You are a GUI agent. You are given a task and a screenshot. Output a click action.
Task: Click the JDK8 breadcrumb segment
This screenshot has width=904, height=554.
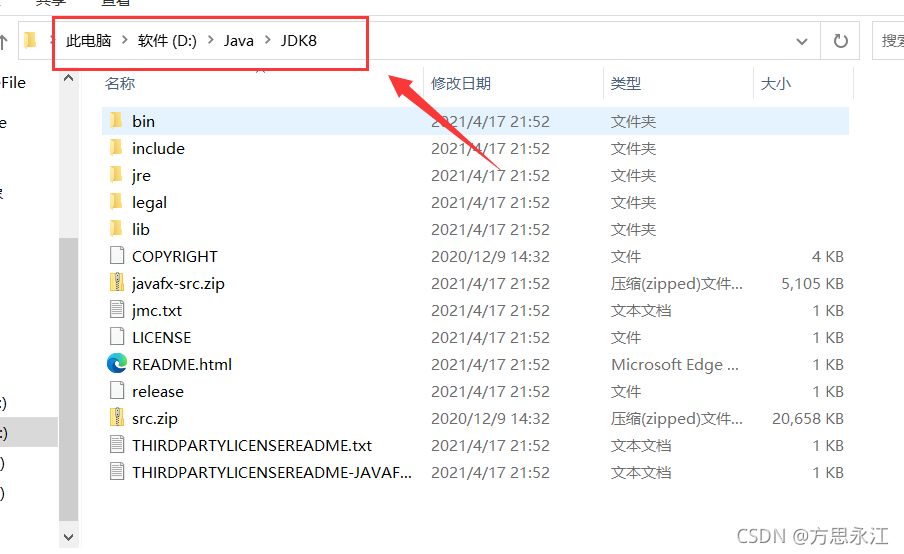(x=299, y=40)
